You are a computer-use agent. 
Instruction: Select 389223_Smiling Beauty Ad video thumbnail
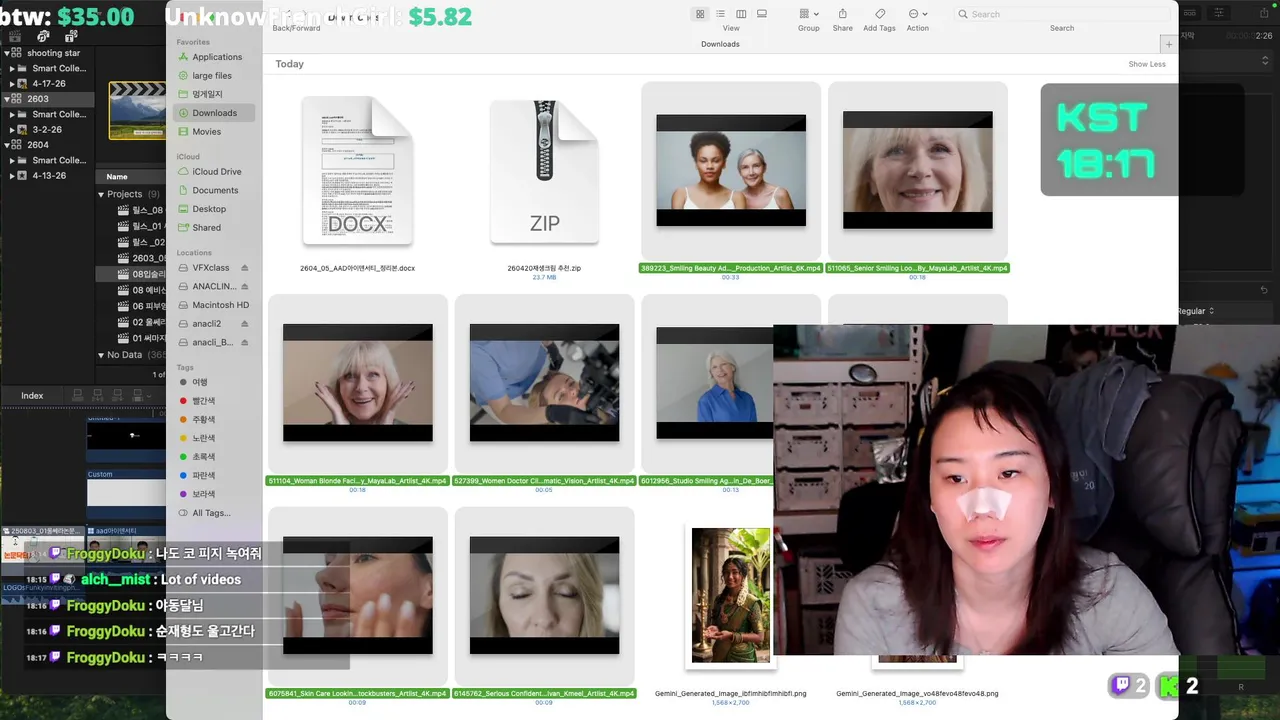coord(731,171)
